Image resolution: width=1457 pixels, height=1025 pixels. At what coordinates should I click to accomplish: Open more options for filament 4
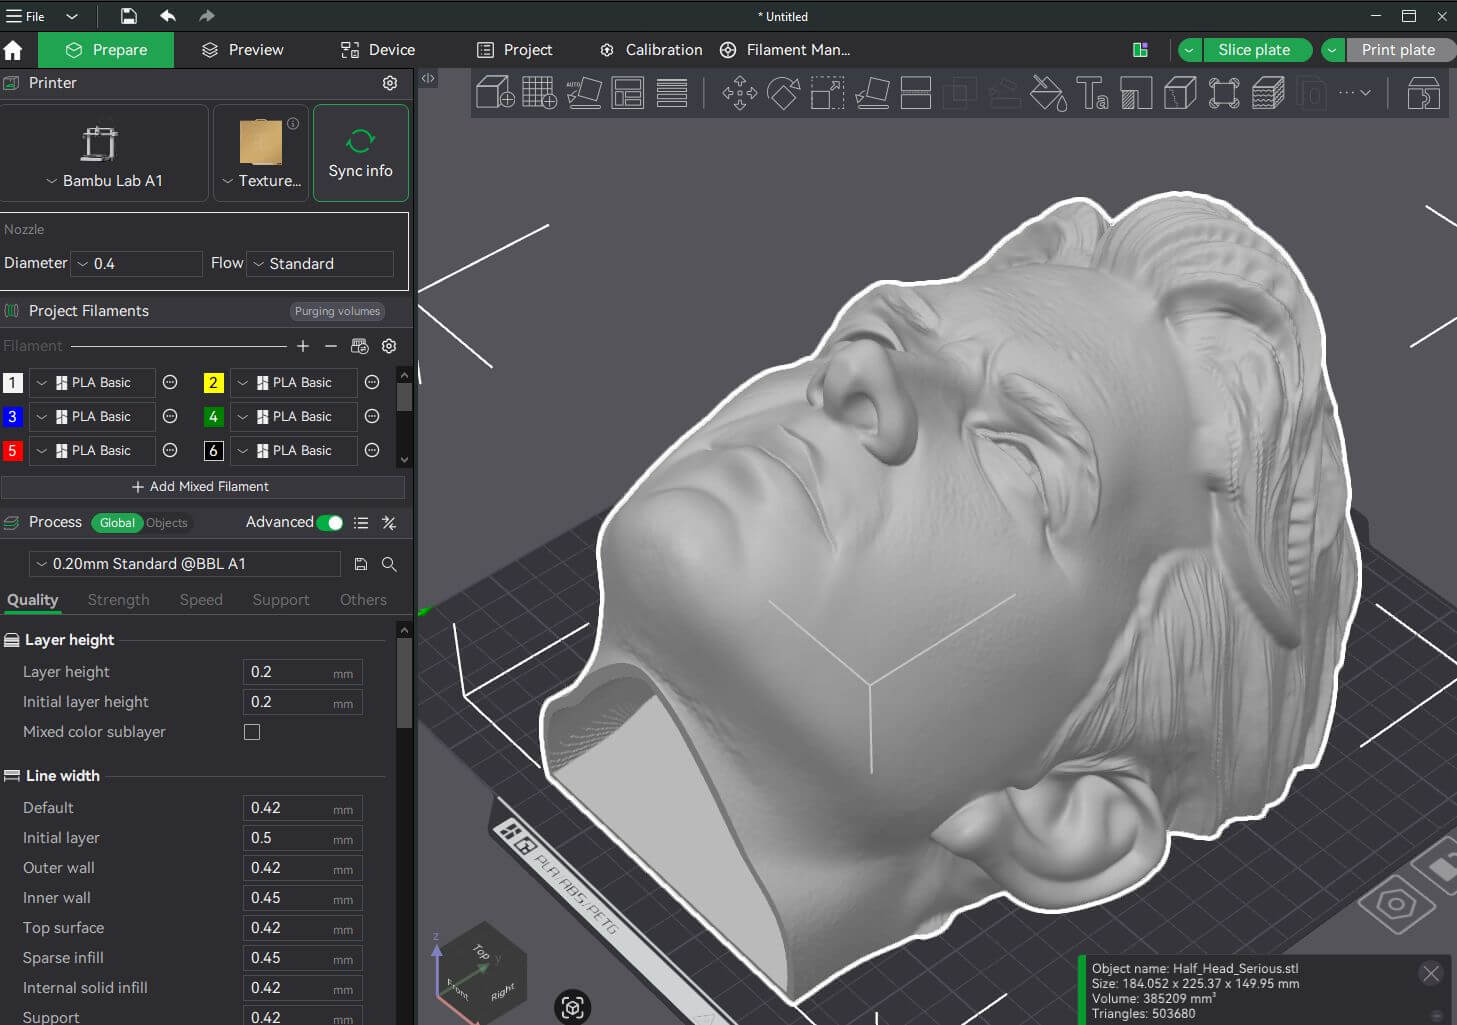tap(372, 417)
